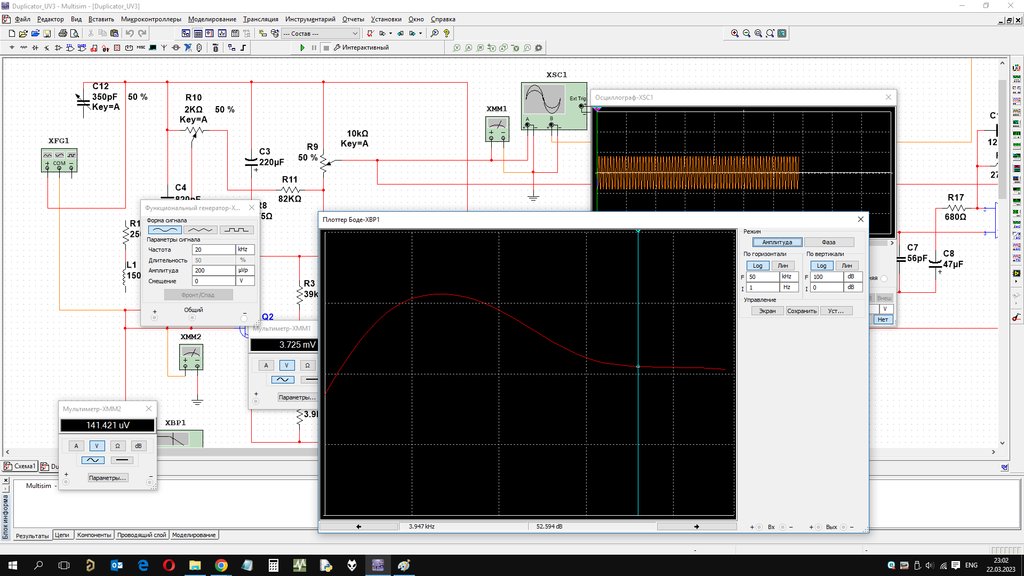Switch to the Компоненты tab at the bottom
1024x576 pixels.
94,536
